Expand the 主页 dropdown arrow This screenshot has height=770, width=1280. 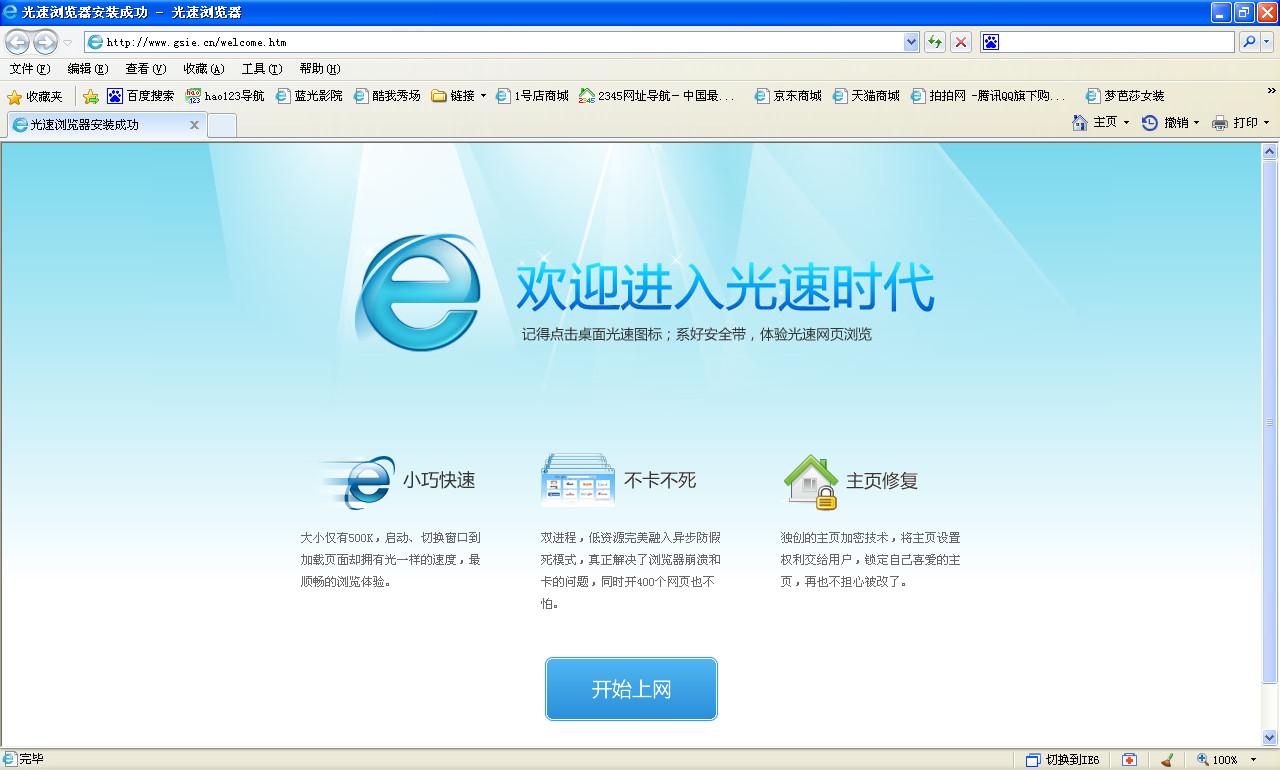pyautogui.click(x=1126, y=123)
